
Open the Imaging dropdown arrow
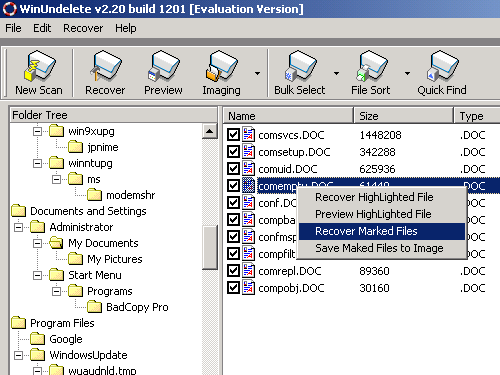(257, 73)
